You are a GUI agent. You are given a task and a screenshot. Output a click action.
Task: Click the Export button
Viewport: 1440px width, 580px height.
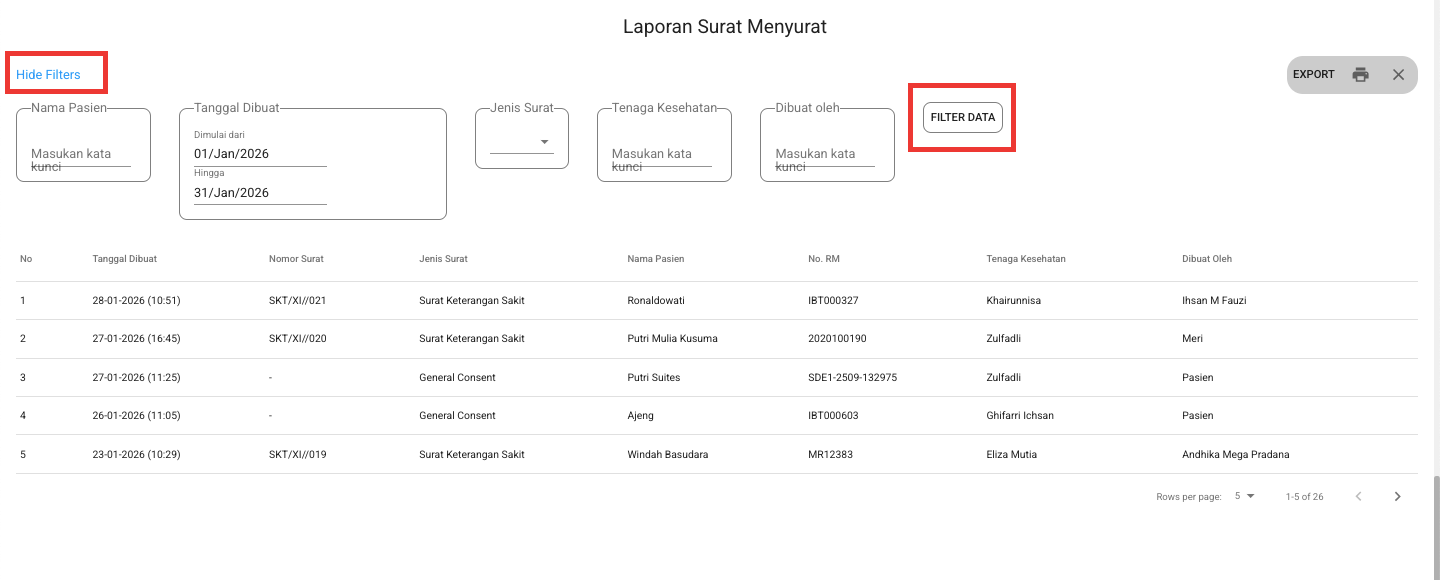pos(1313,75)
